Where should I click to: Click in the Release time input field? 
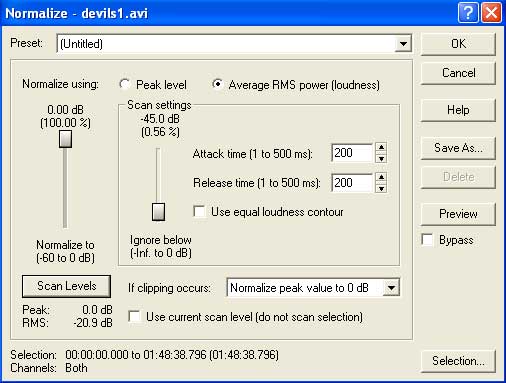pos(352,183)
